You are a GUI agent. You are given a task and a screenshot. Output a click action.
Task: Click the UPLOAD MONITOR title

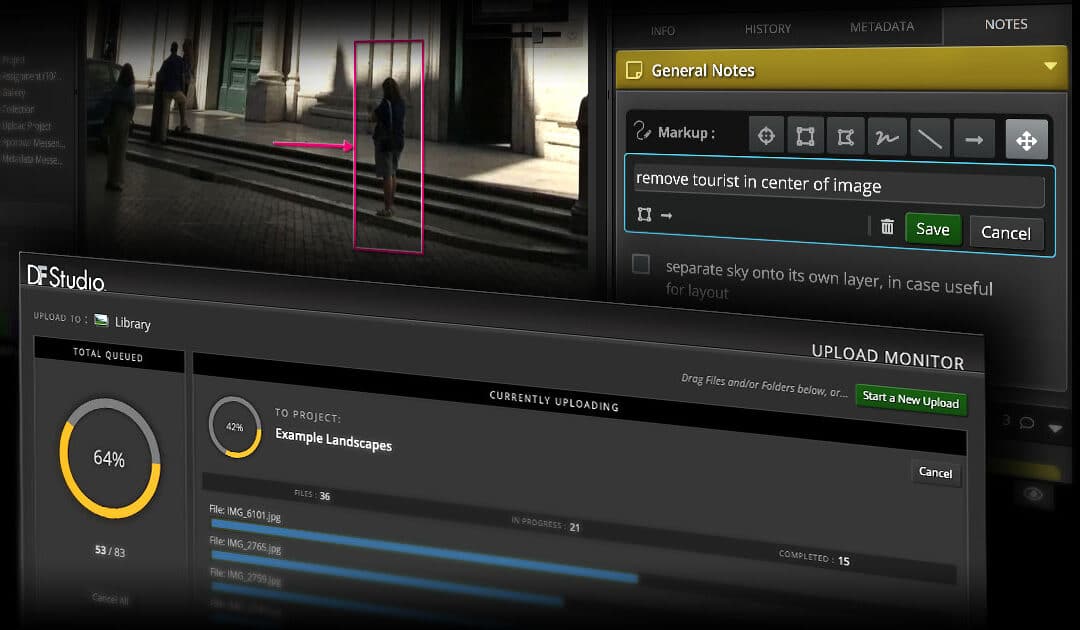tap(887, 357)
